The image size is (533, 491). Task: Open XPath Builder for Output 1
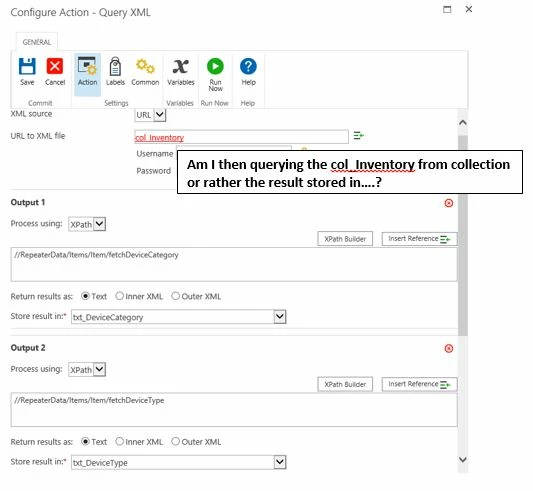[x=345, y=239]
